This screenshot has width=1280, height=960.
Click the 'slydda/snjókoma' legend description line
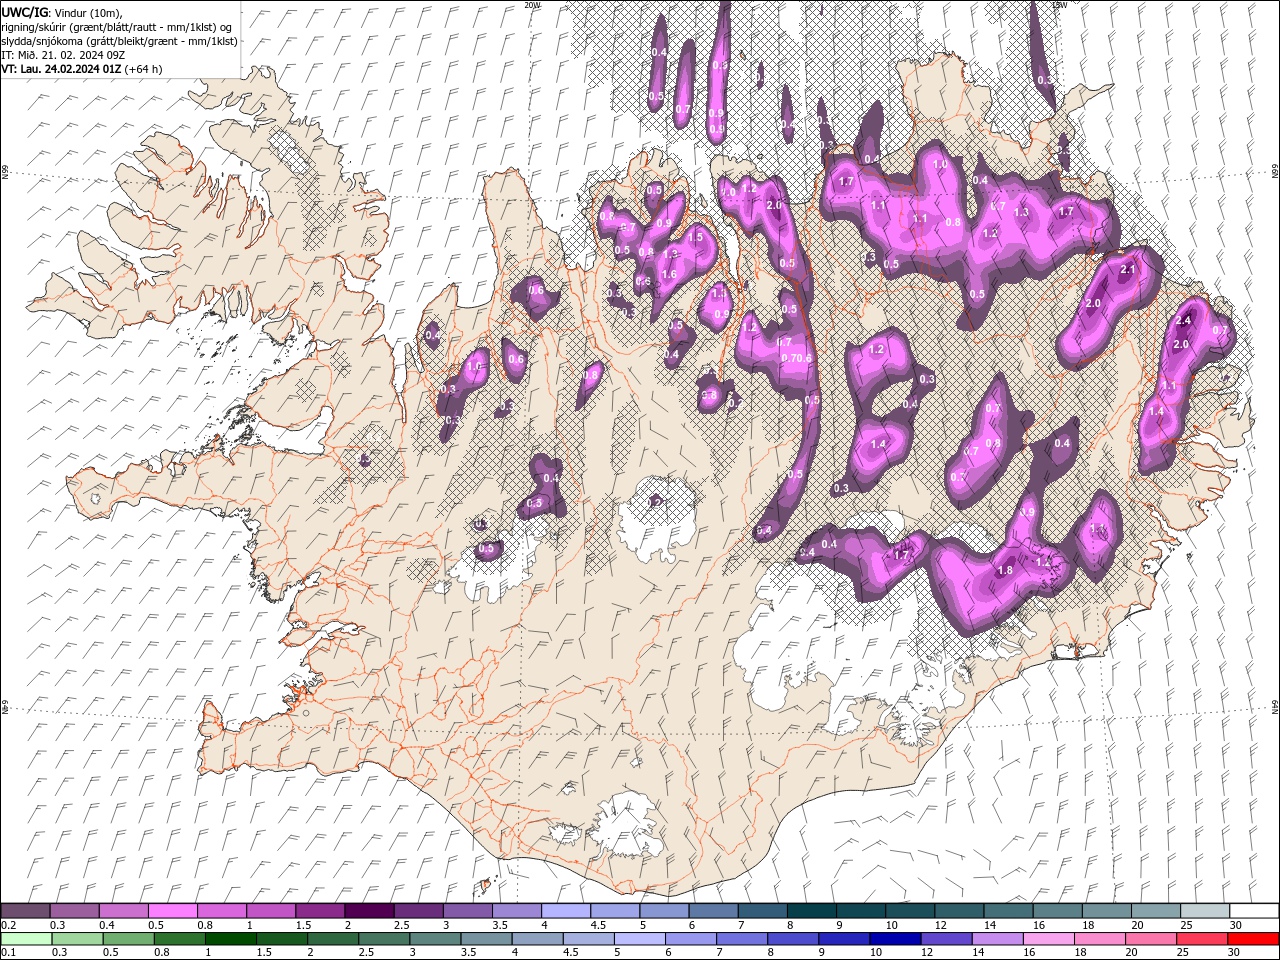click(119, 41)
